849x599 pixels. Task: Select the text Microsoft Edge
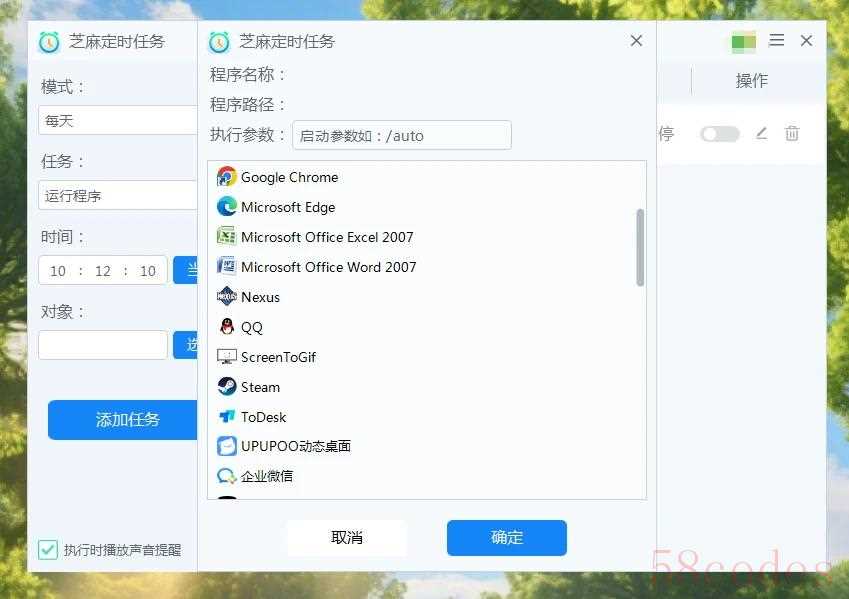(288, 207)
